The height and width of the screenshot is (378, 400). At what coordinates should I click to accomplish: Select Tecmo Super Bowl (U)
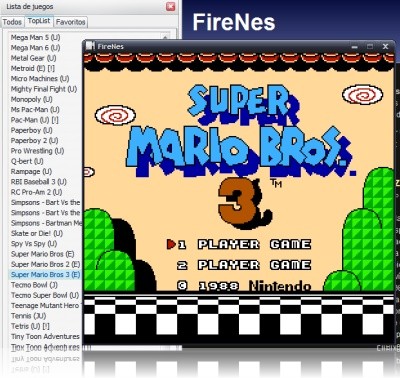[x=45, y=295]
